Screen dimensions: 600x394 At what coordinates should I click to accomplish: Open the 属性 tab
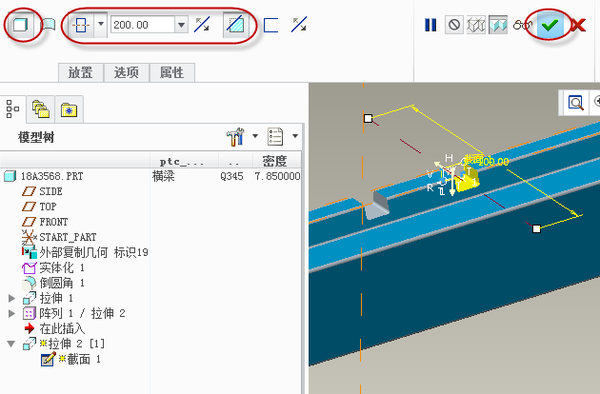coord(172,72)
